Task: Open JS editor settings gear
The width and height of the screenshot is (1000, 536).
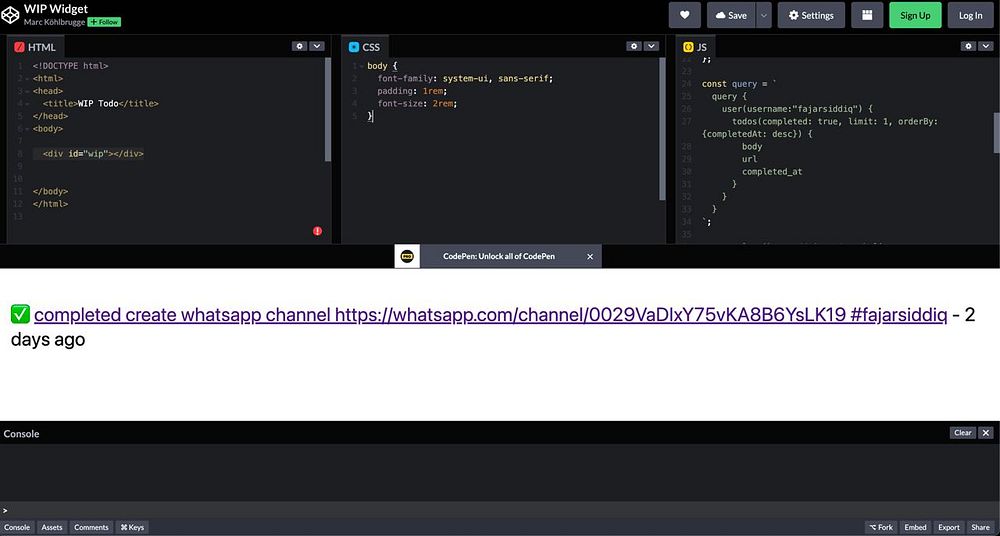Action: tap(968, 46)
